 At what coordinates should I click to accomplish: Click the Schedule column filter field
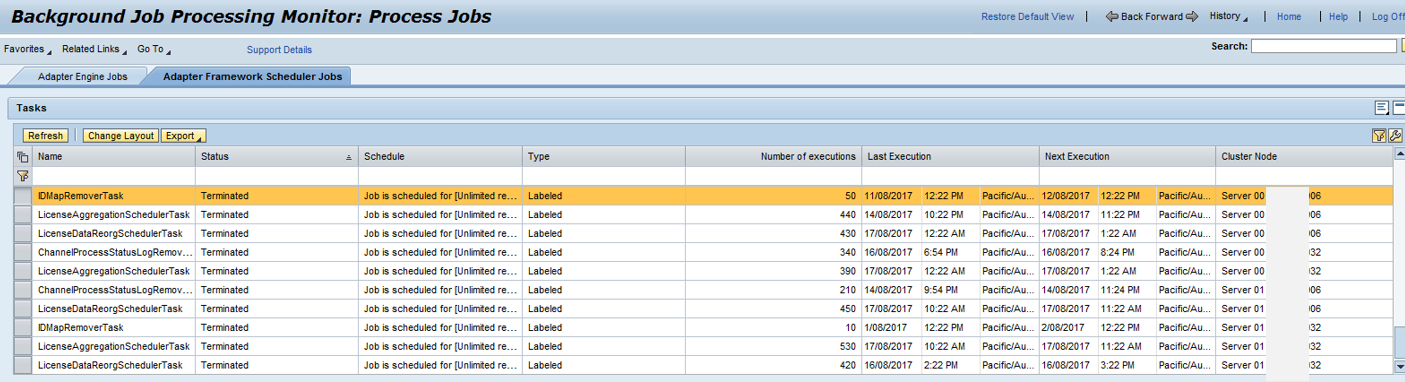pos(440,176)
